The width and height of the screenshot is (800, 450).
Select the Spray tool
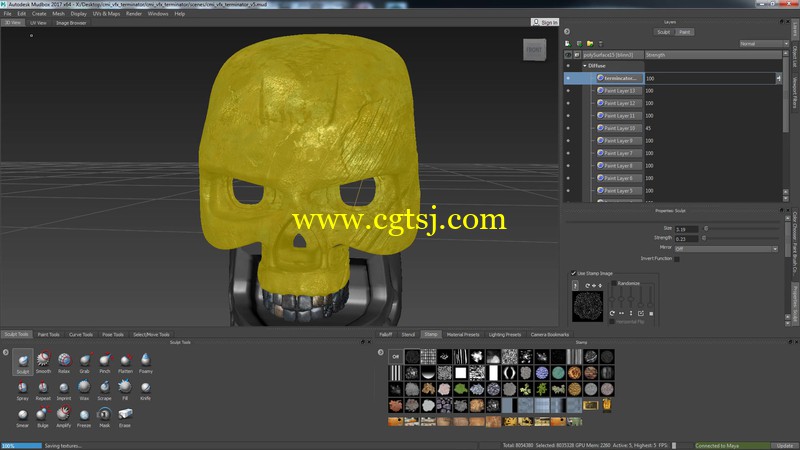tap(23, 389)
